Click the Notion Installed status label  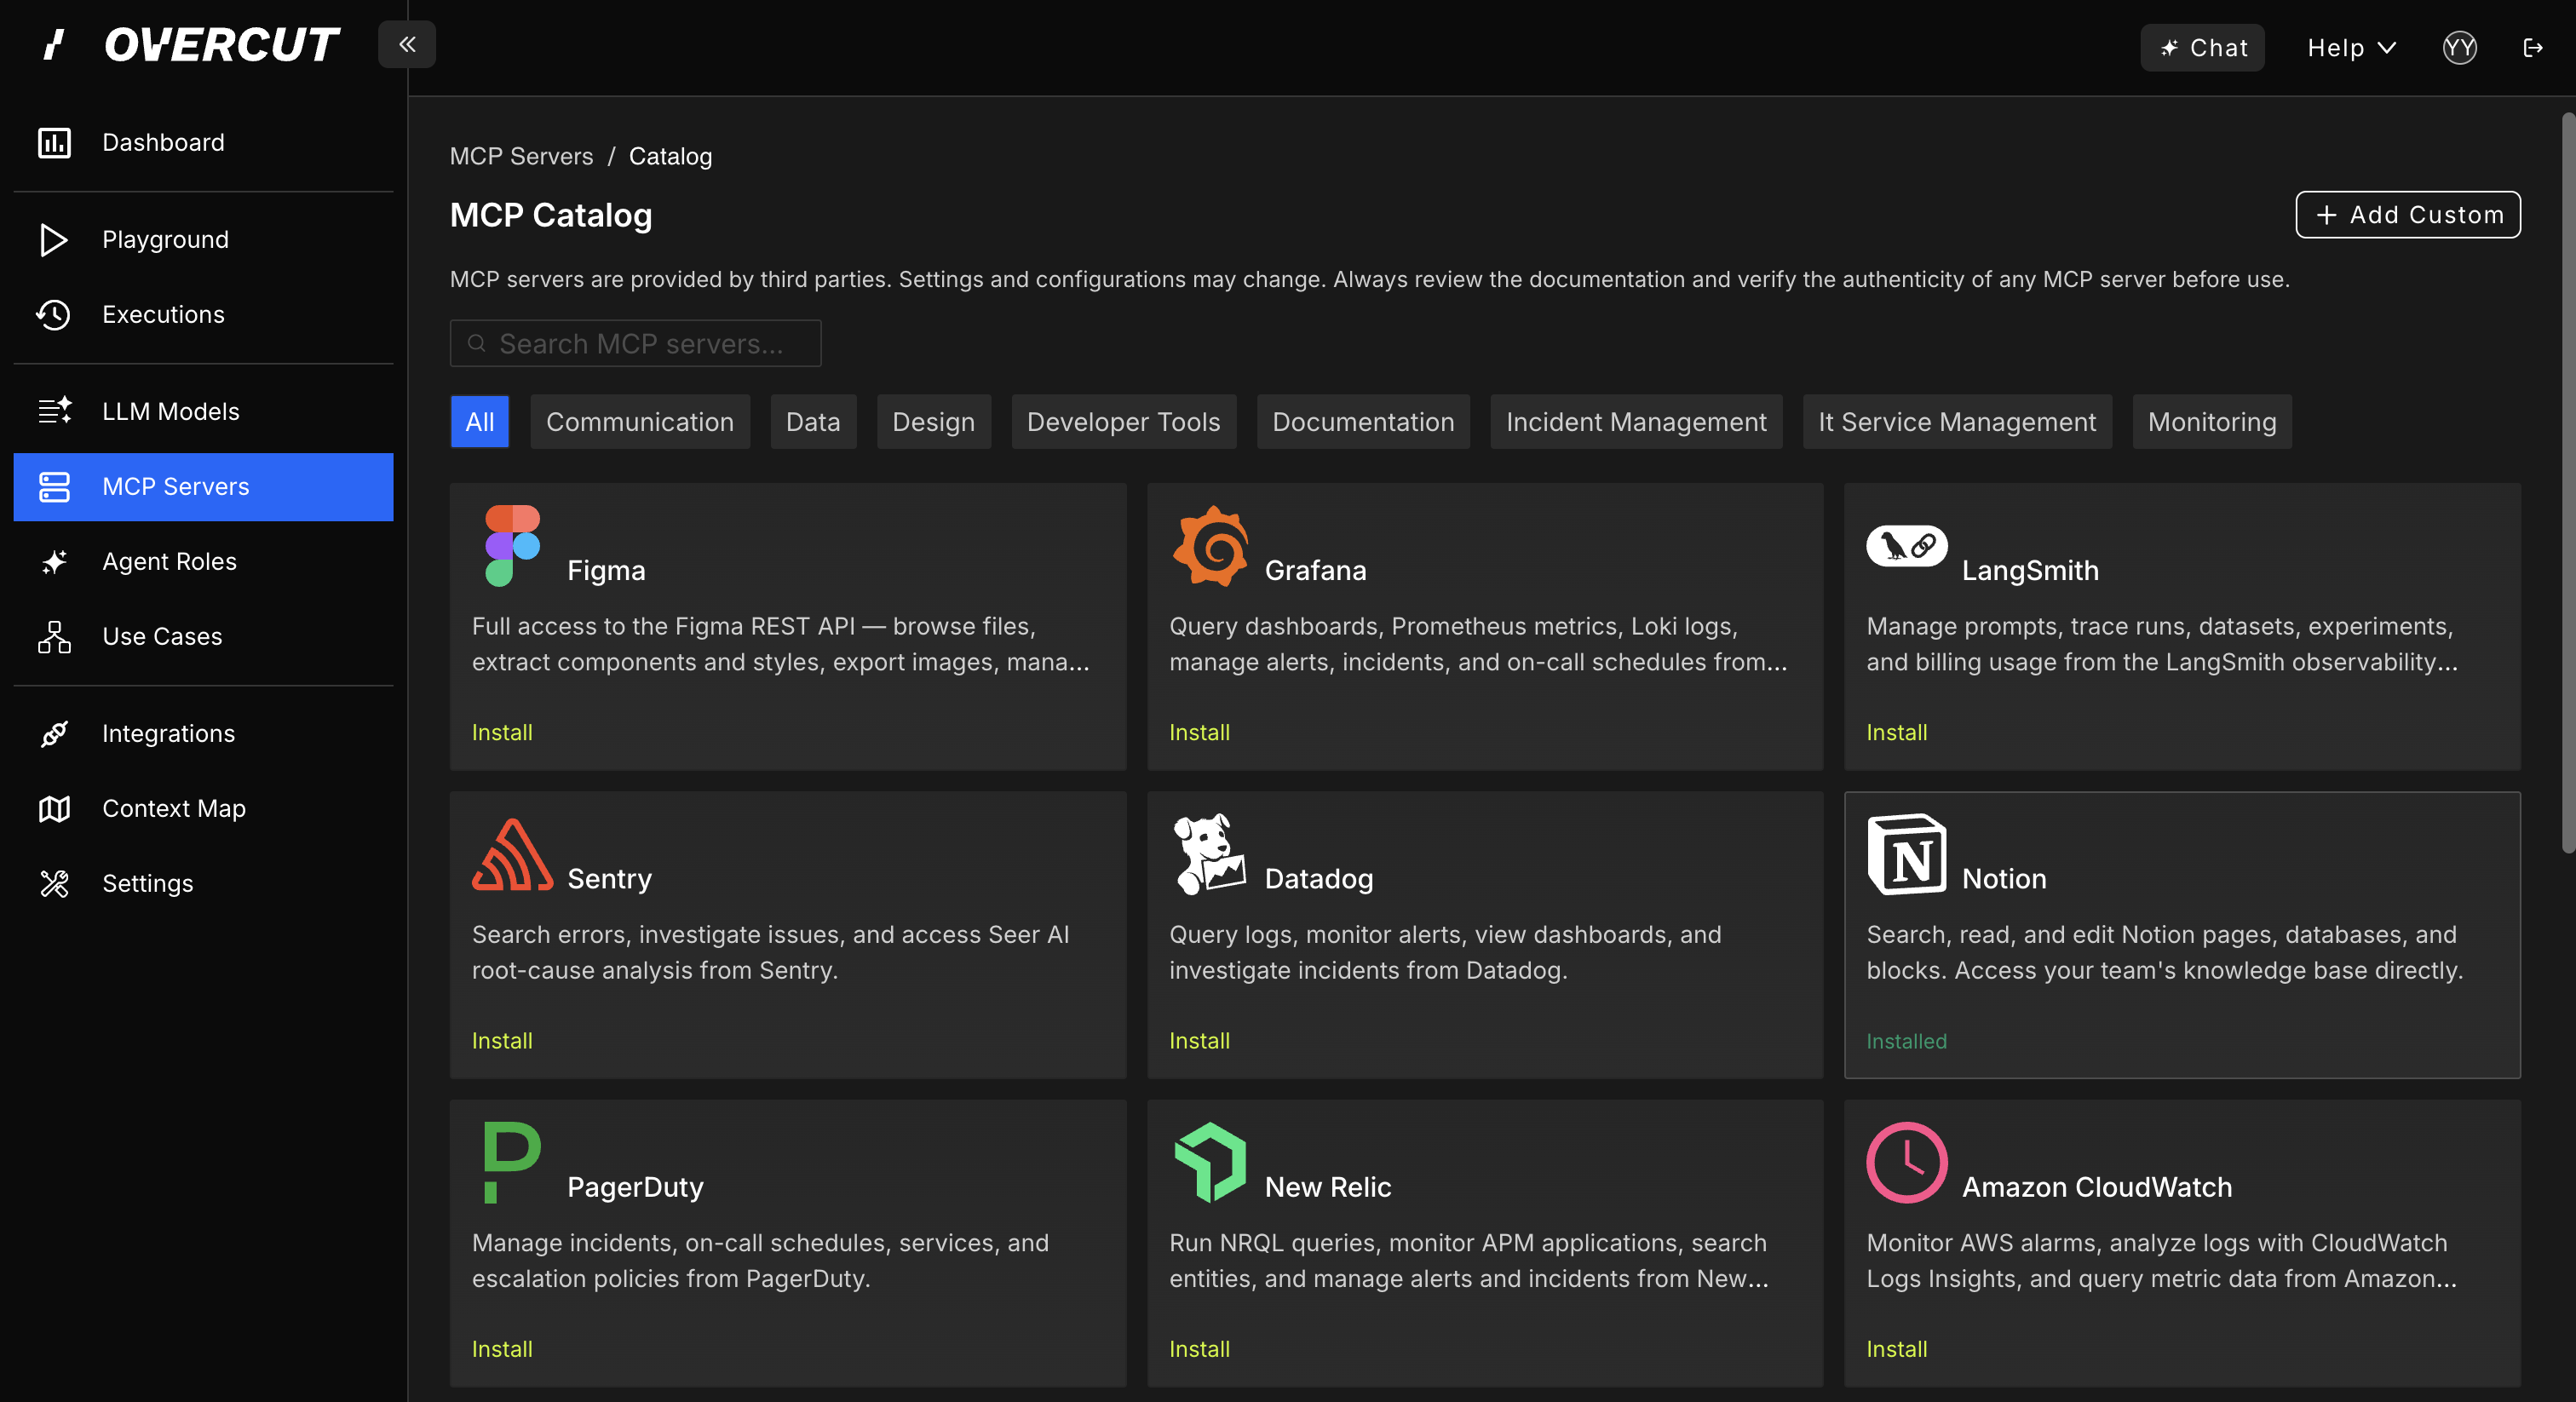[x=1906, y=1040]
